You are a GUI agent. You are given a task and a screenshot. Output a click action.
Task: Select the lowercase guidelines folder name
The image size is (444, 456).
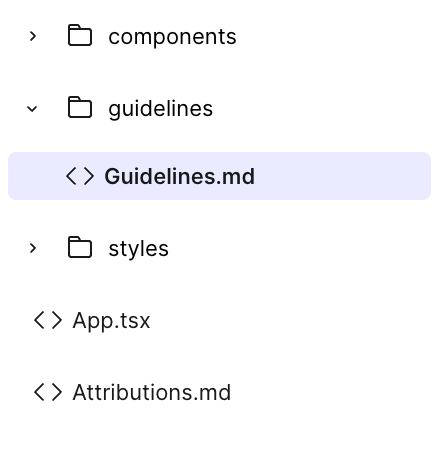(160, 109)
